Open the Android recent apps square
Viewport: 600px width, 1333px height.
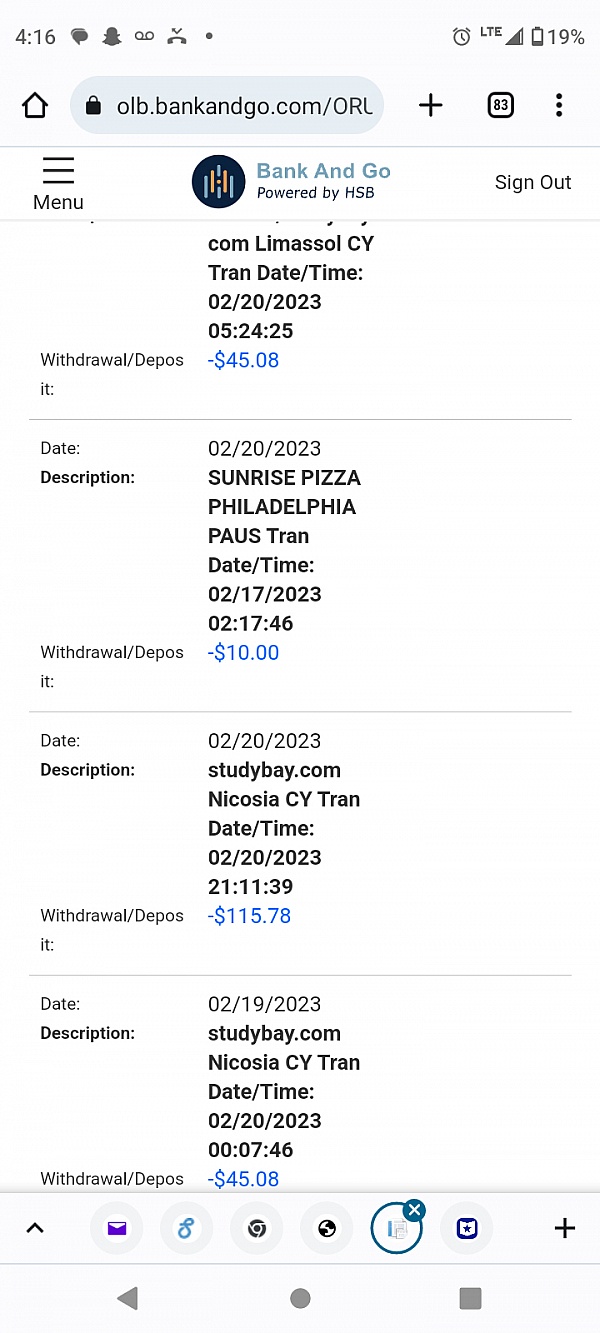[470, 1298]
